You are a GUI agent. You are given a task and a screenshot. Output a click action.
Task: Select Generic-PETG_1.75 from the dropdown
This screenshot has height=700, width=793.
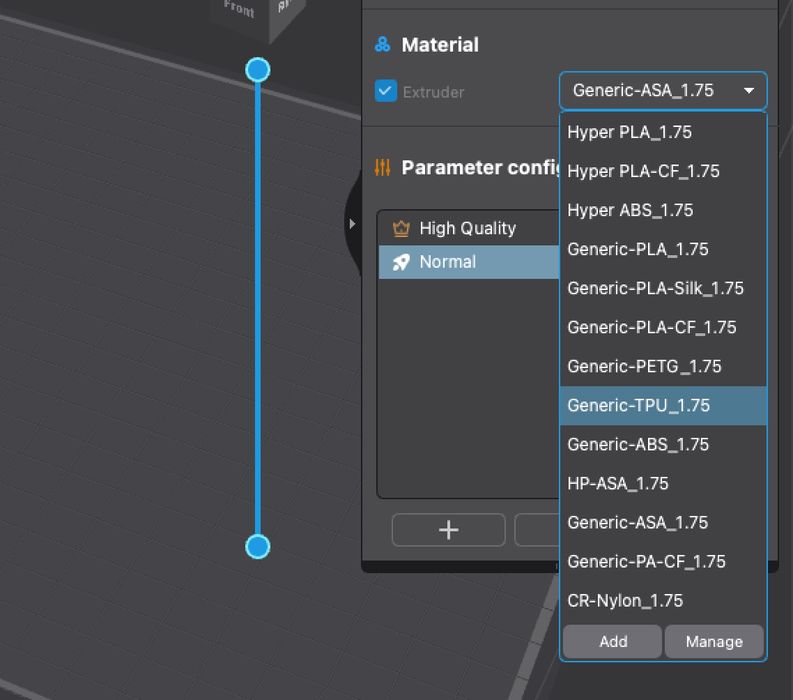(644, 366)
